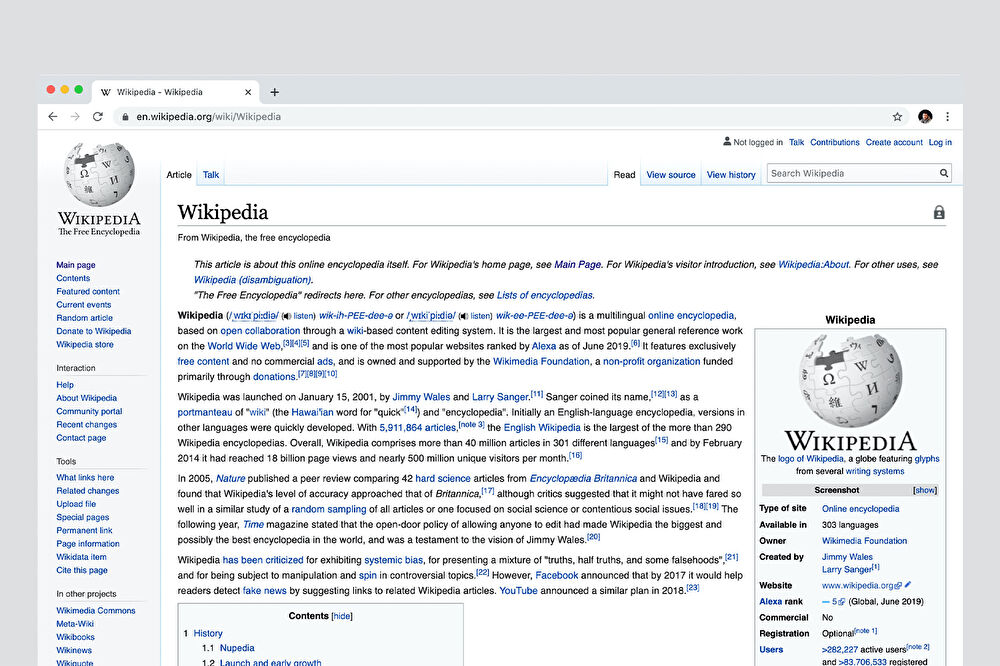Click the Log in link

(x=940, y=142)
